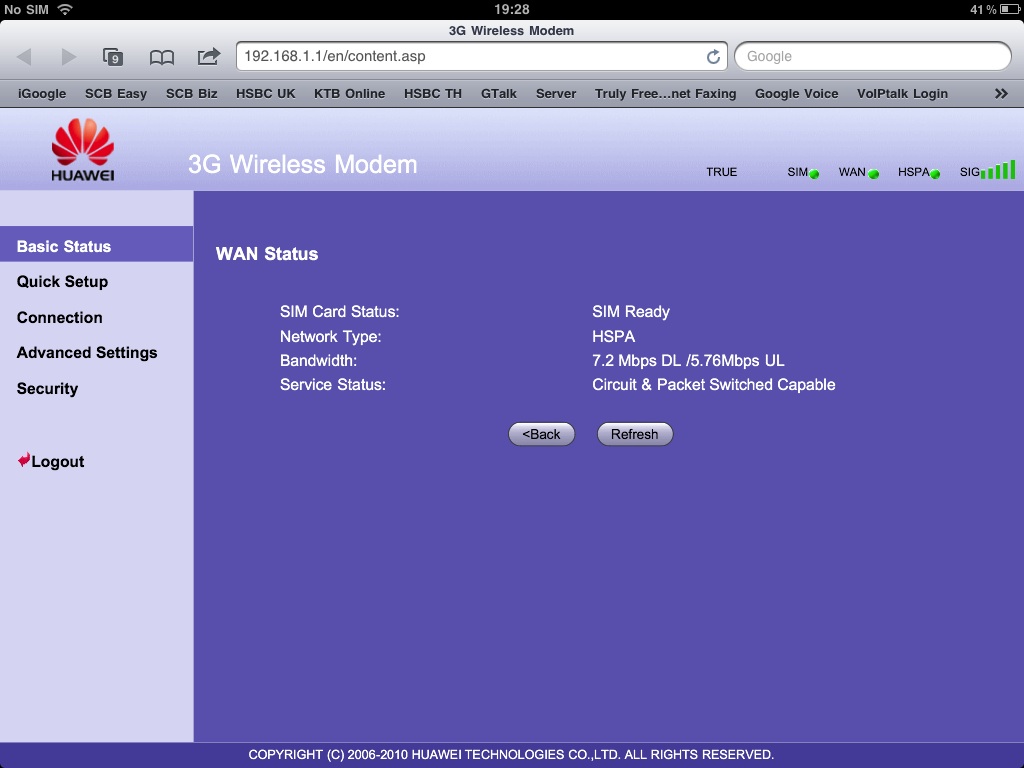Viewport: 1024px width, 768px height.
Task: Tap the Safari forward arrow
Action: 69,57
